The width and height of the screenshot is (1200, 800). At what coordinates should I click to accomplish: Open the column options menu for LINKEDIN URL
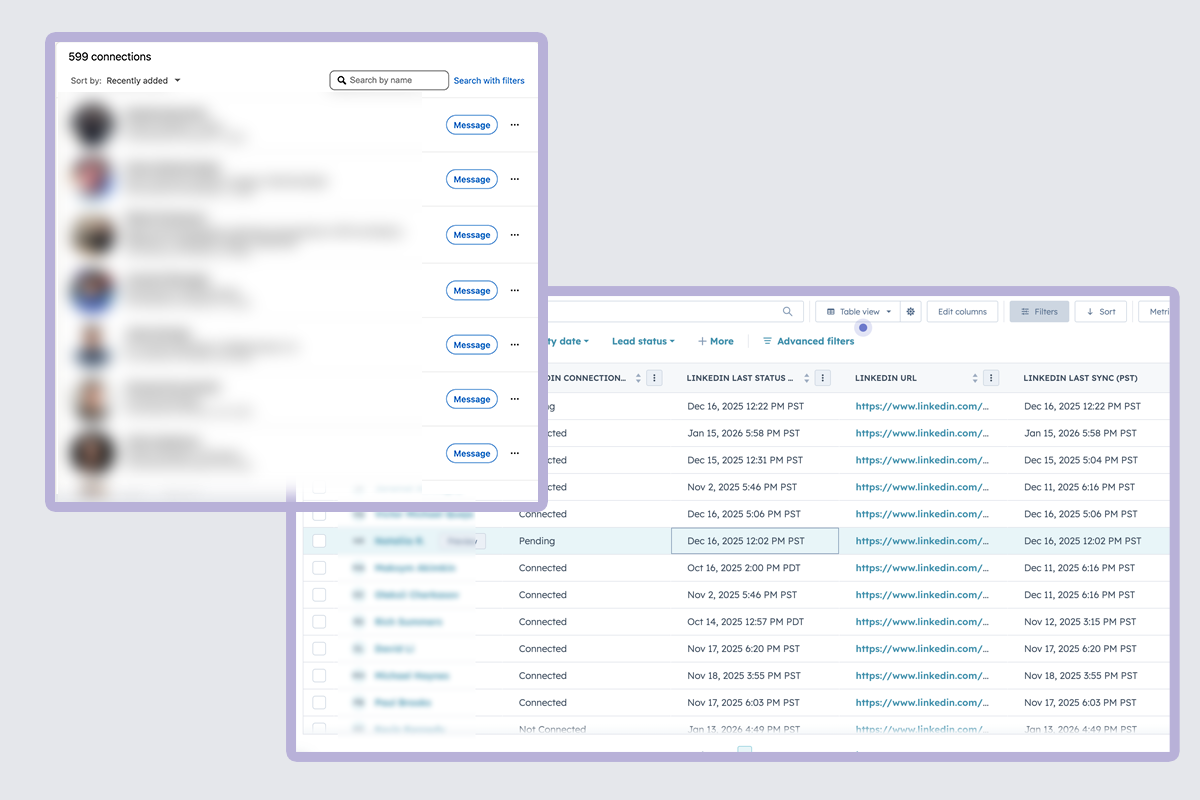click(x=991, y=377)
